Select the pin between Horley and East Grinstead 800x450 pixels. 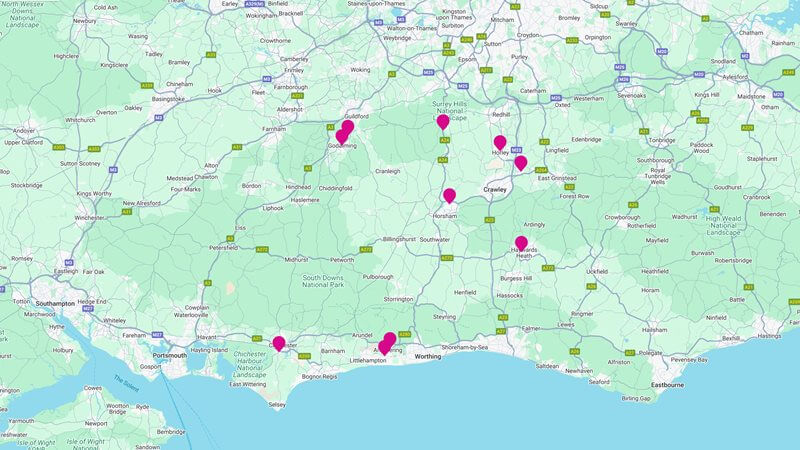coord(520,163)
